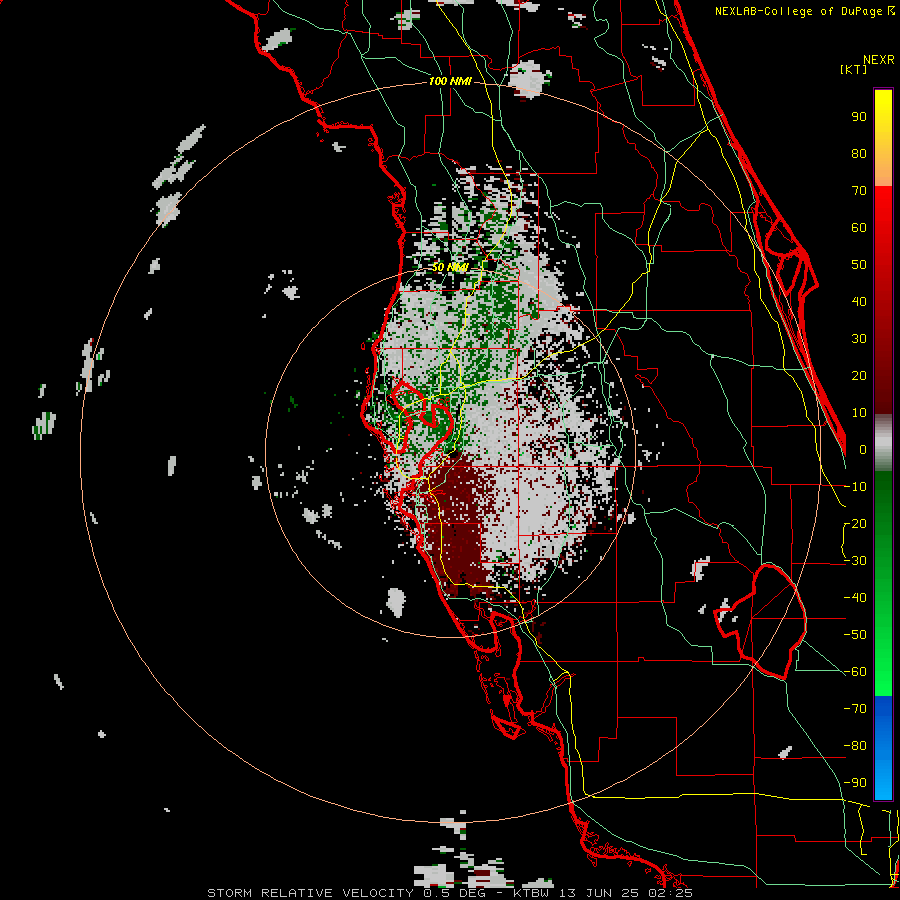Click the -50 scale value
The width and height of the screenshot is (900, 900).
pos(855,635)
